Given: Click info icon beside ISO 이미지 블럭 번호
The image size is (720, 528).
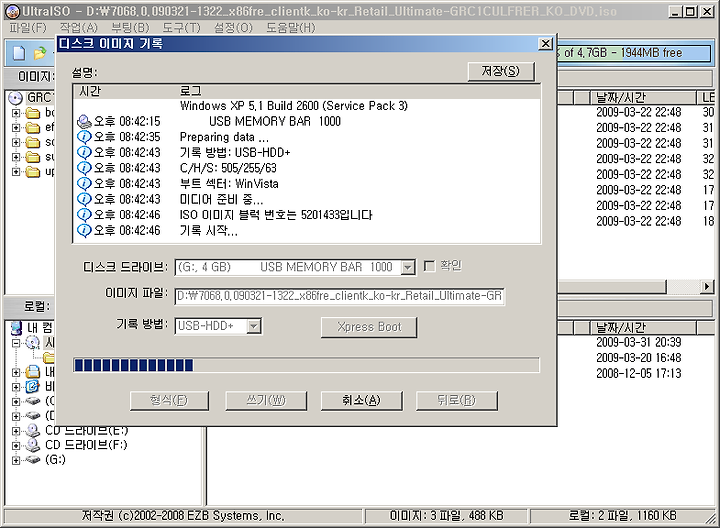Looking at the screenshot, I should 84,215.
